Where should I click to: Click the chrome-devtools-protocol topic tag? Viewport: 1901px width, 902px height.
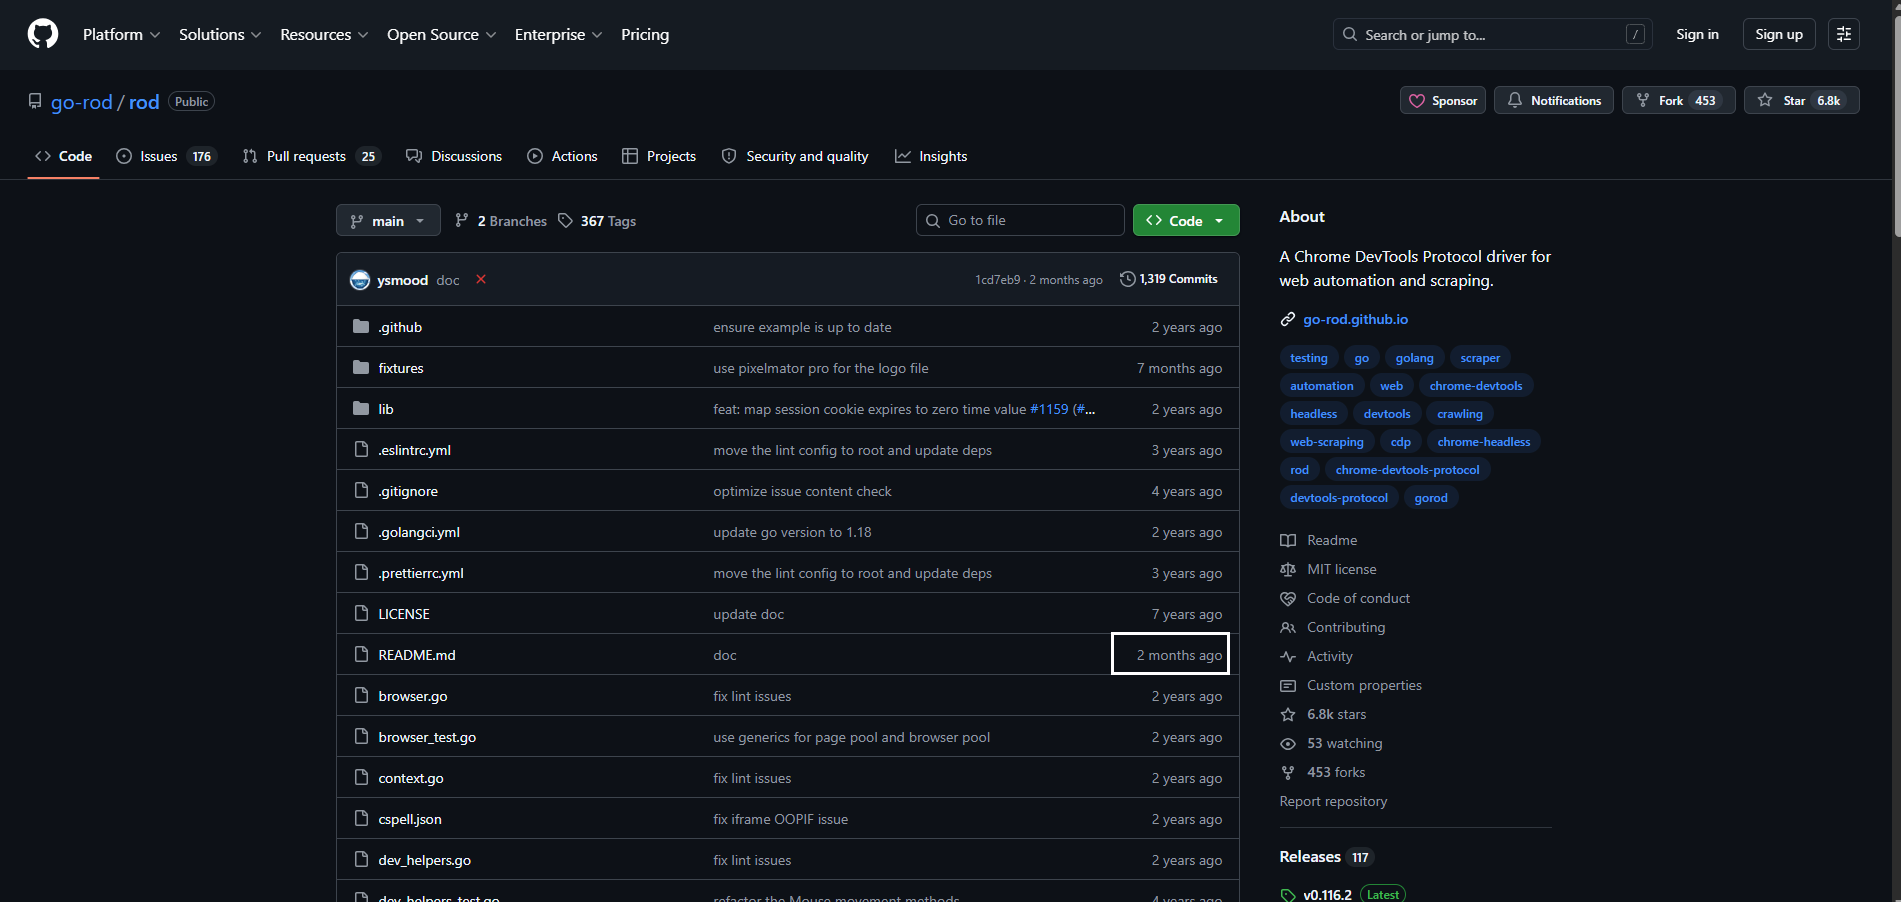point(1407,470)
